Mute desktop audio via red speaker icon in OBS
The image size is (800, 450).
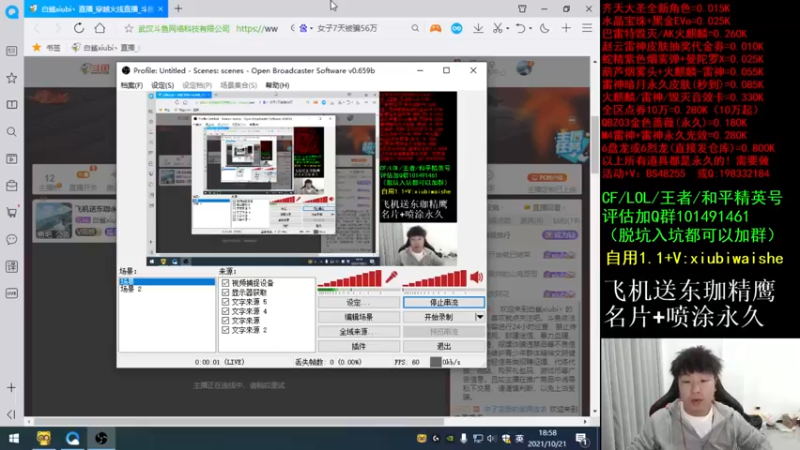coord(477,277)
